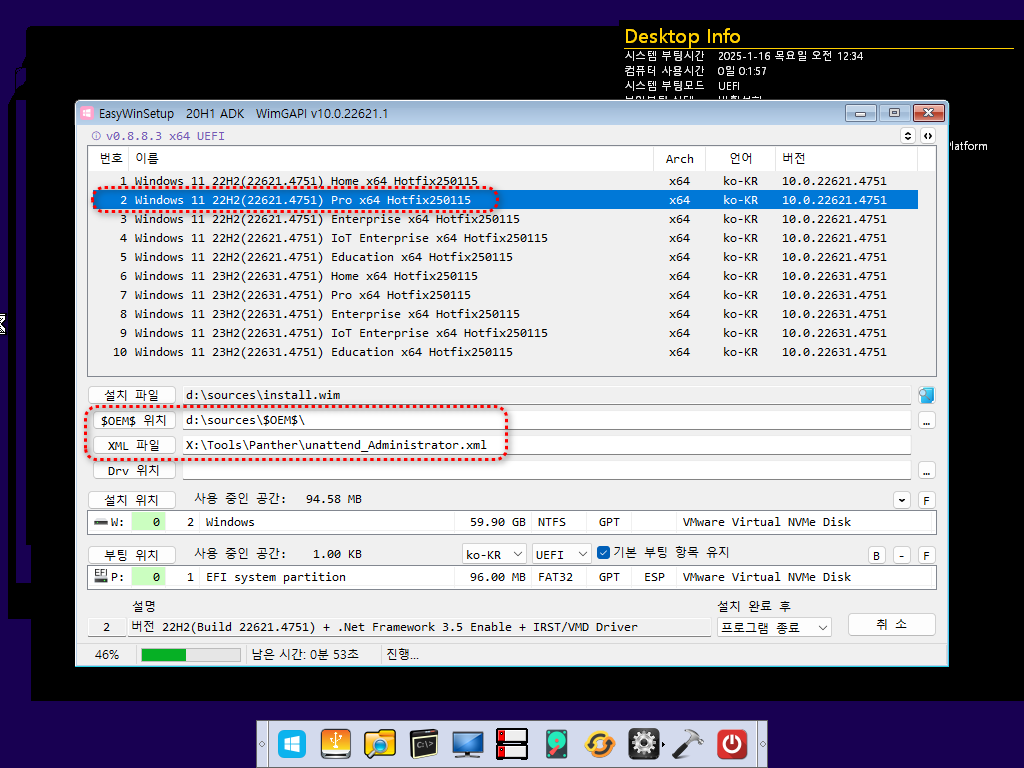Launch the USB drive tool in dock
Image resolution: width=1024 pixels, height=768 pixels.
point(336,744)
